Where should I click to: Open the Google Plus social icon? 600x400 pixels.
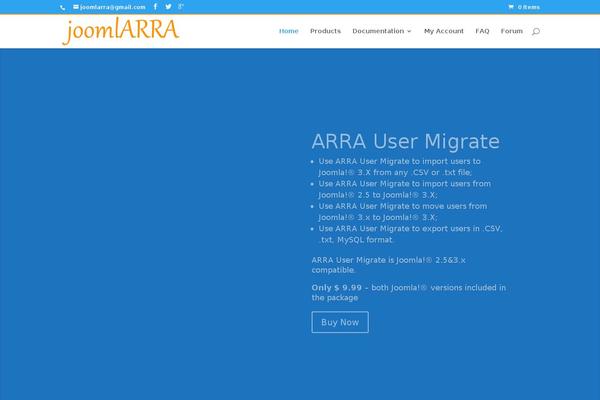[x=180, y=7]
